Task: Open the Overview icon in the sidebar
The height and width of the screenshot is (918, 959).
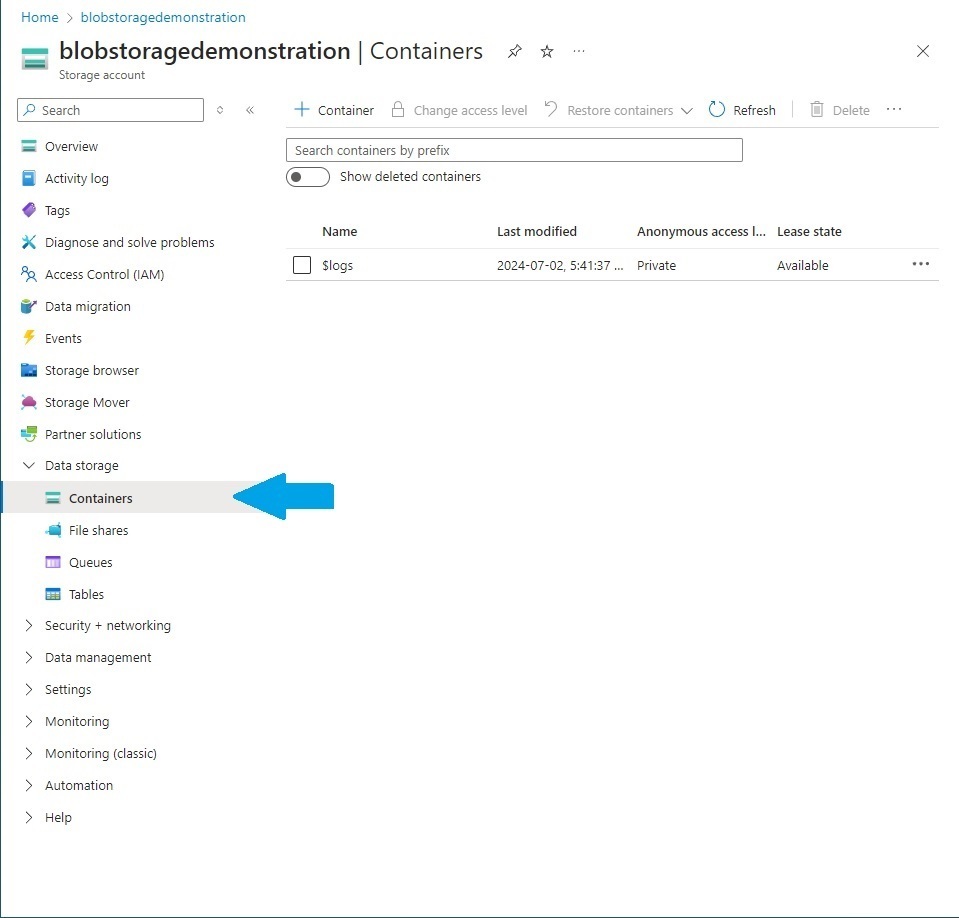Action: point(29,146)
